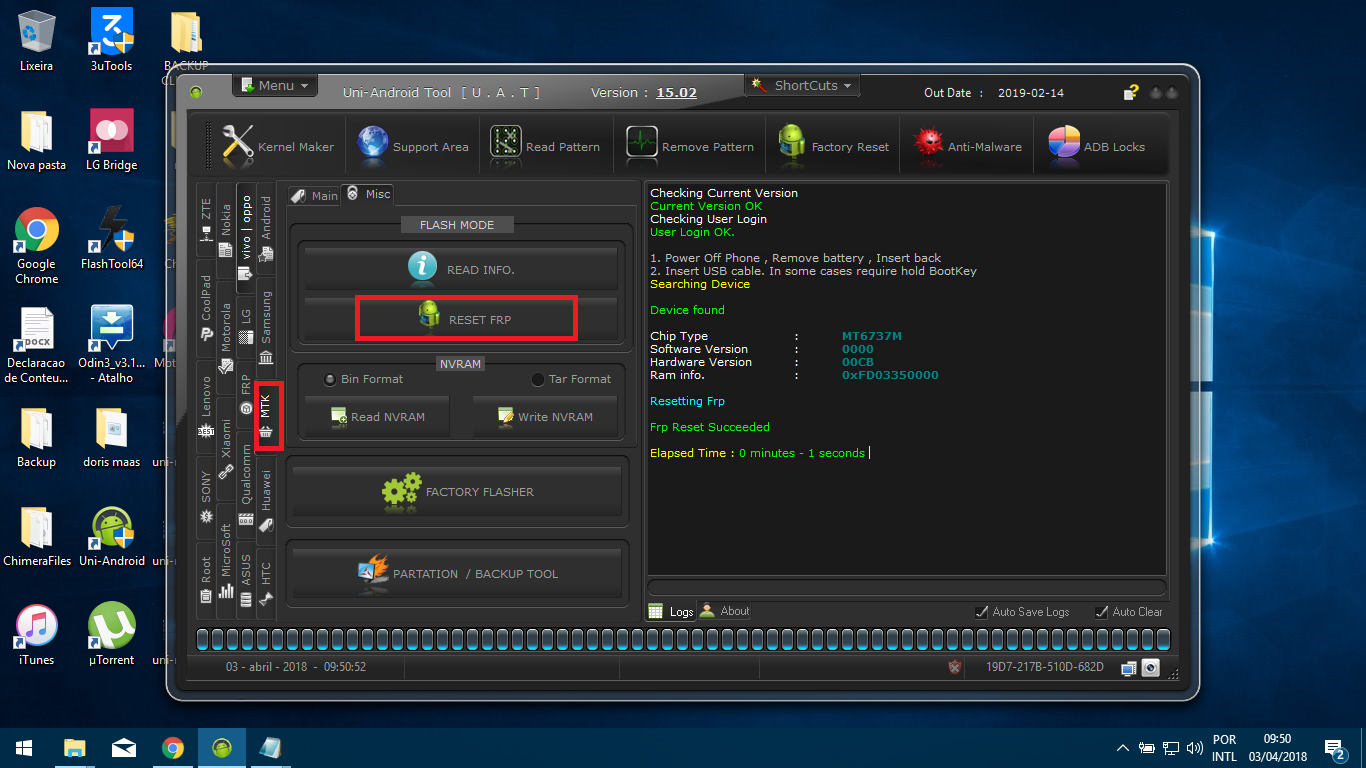
Task: Click the READ INFO. button
Action: 462,267
